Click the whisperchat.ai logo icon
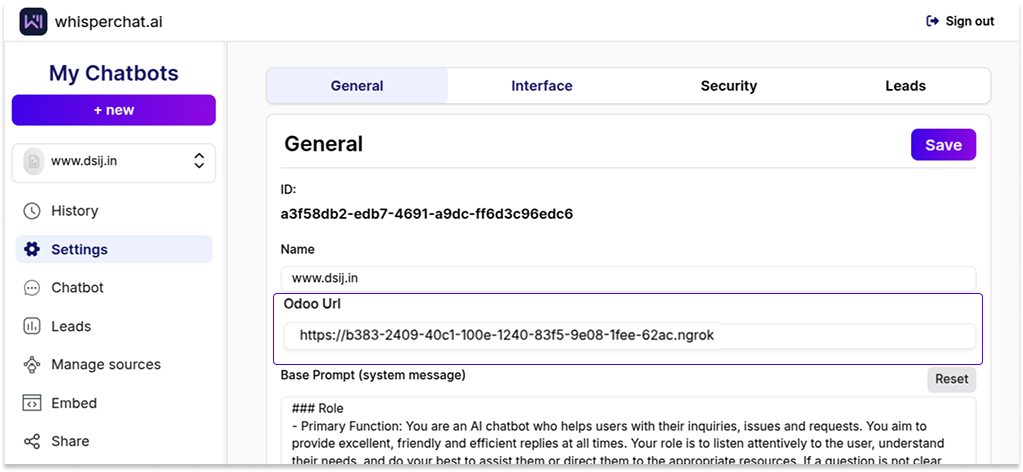This screenshot has height=472, width=1023. [x=33, y=22]
